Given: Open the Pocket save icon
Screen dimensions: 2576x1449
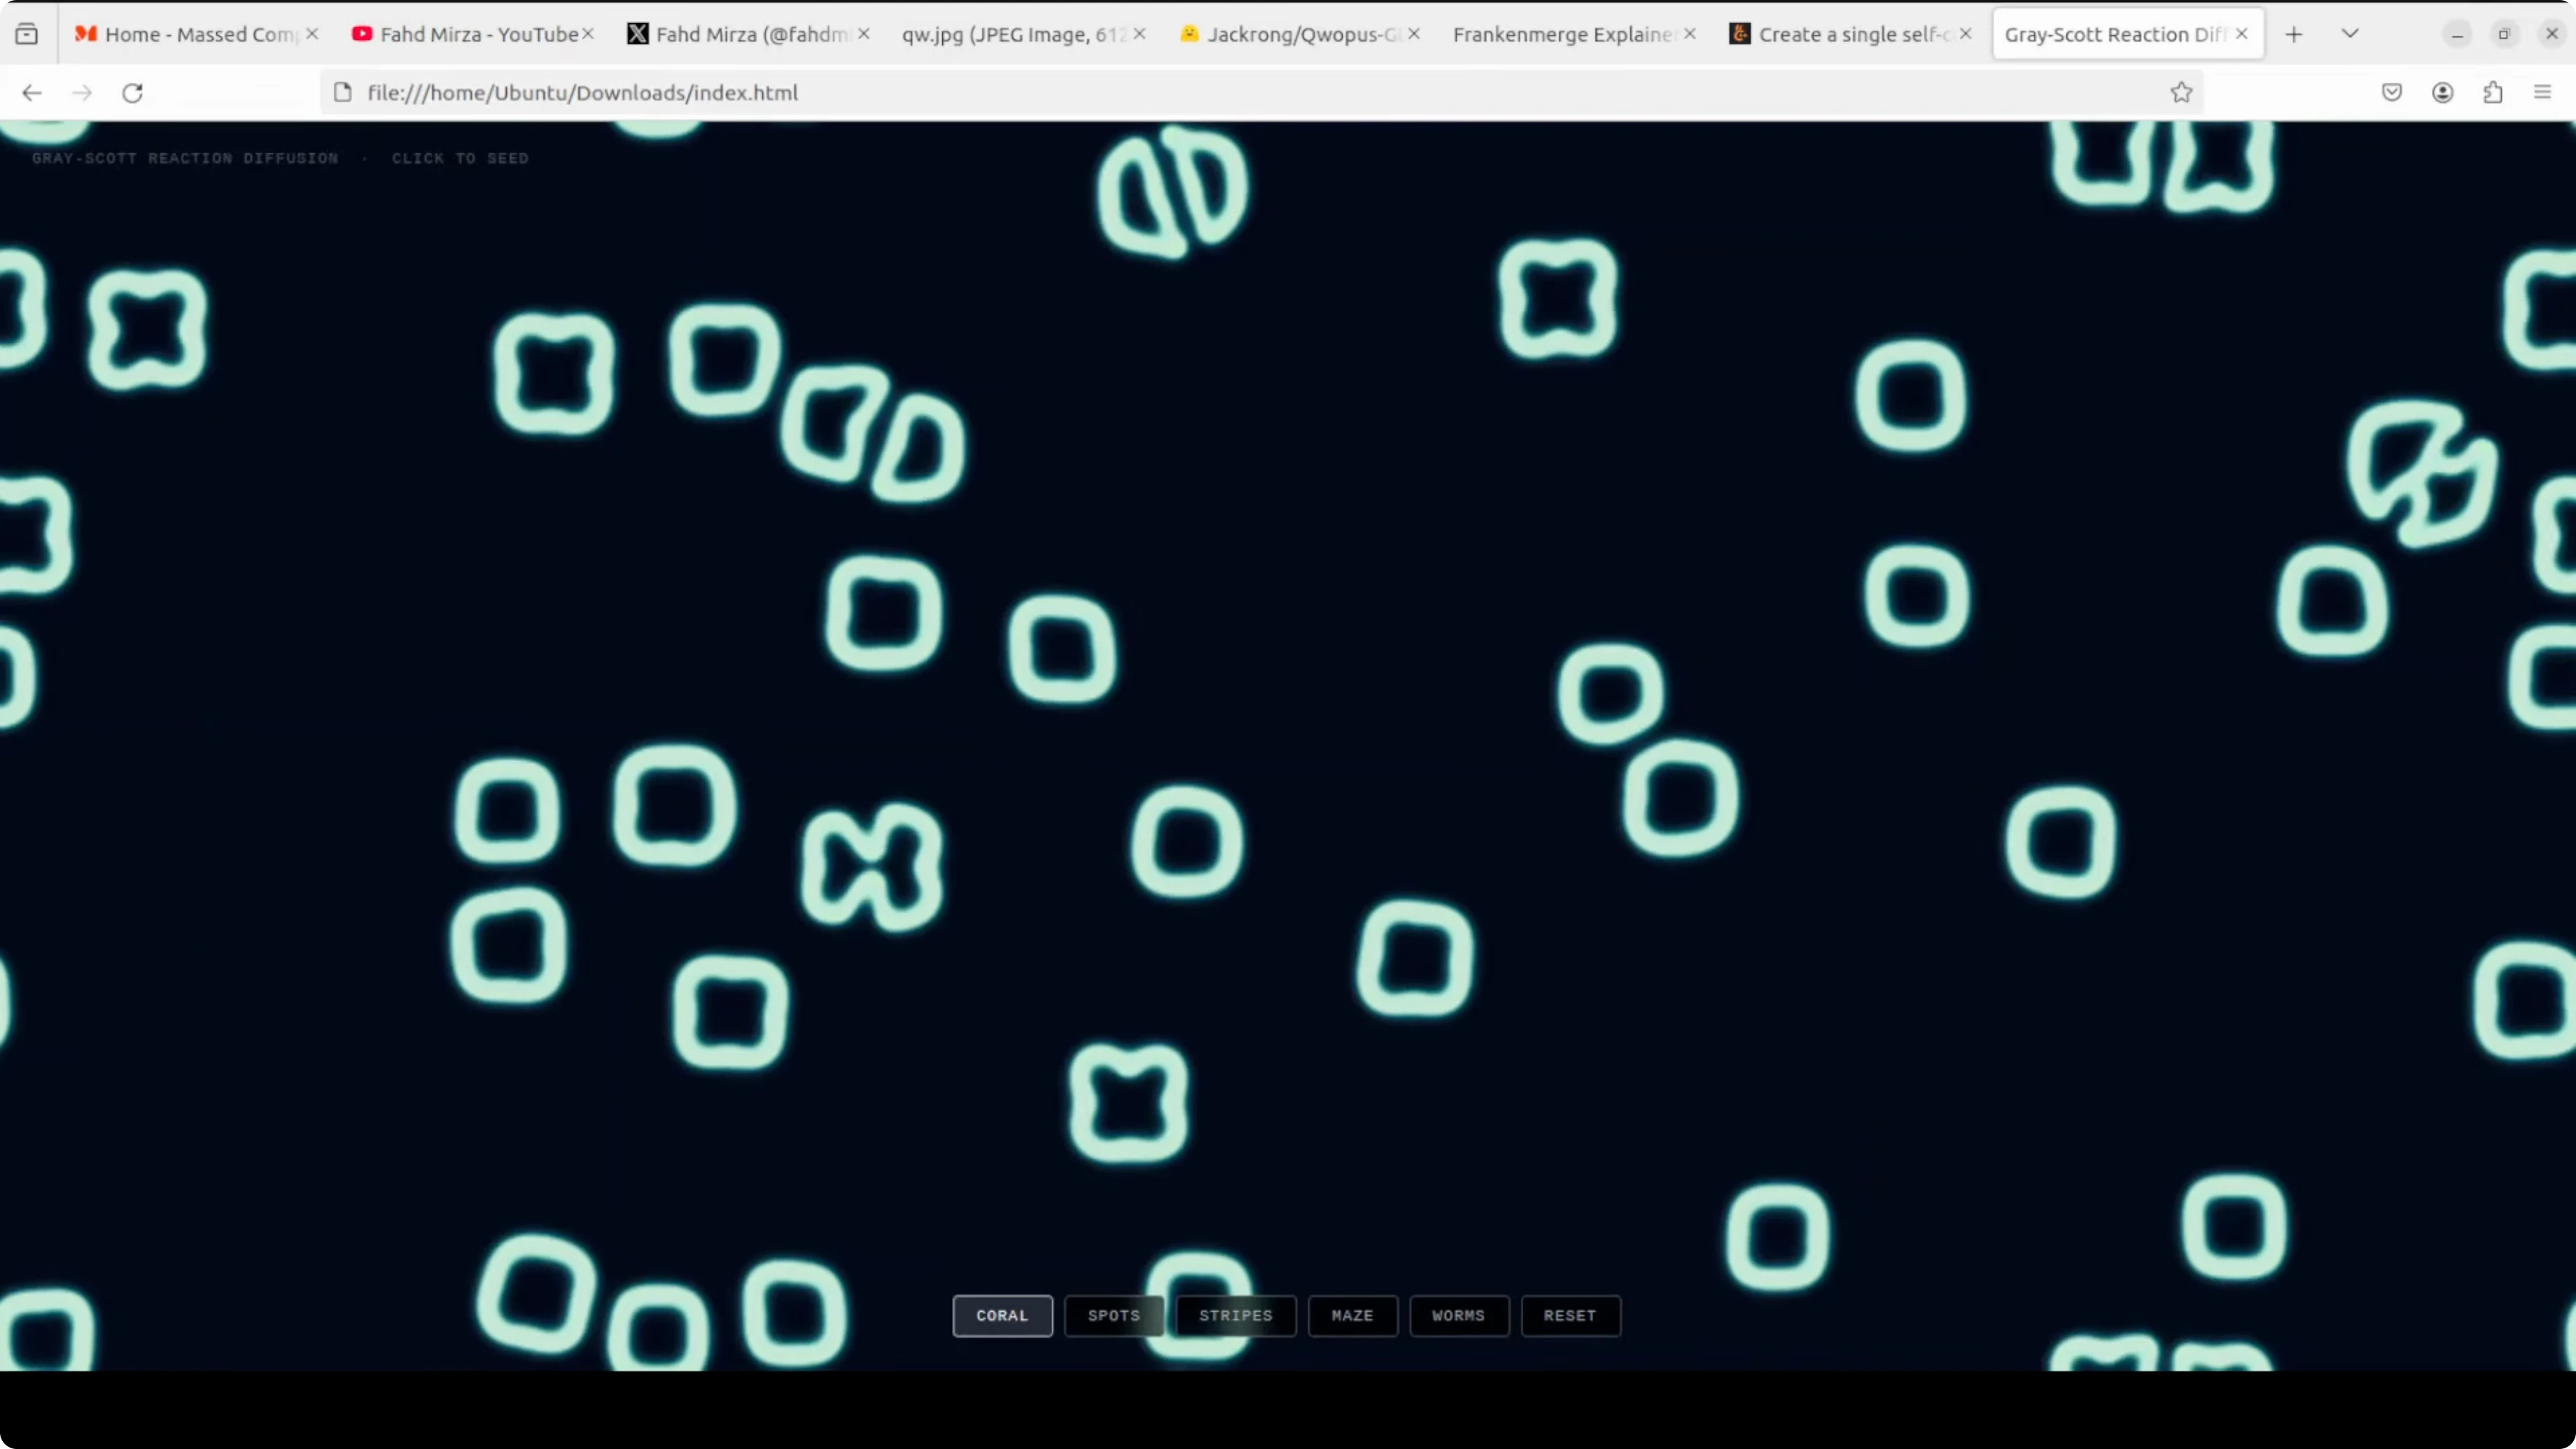Looking at the screenshot, I should coord(2392,93).
